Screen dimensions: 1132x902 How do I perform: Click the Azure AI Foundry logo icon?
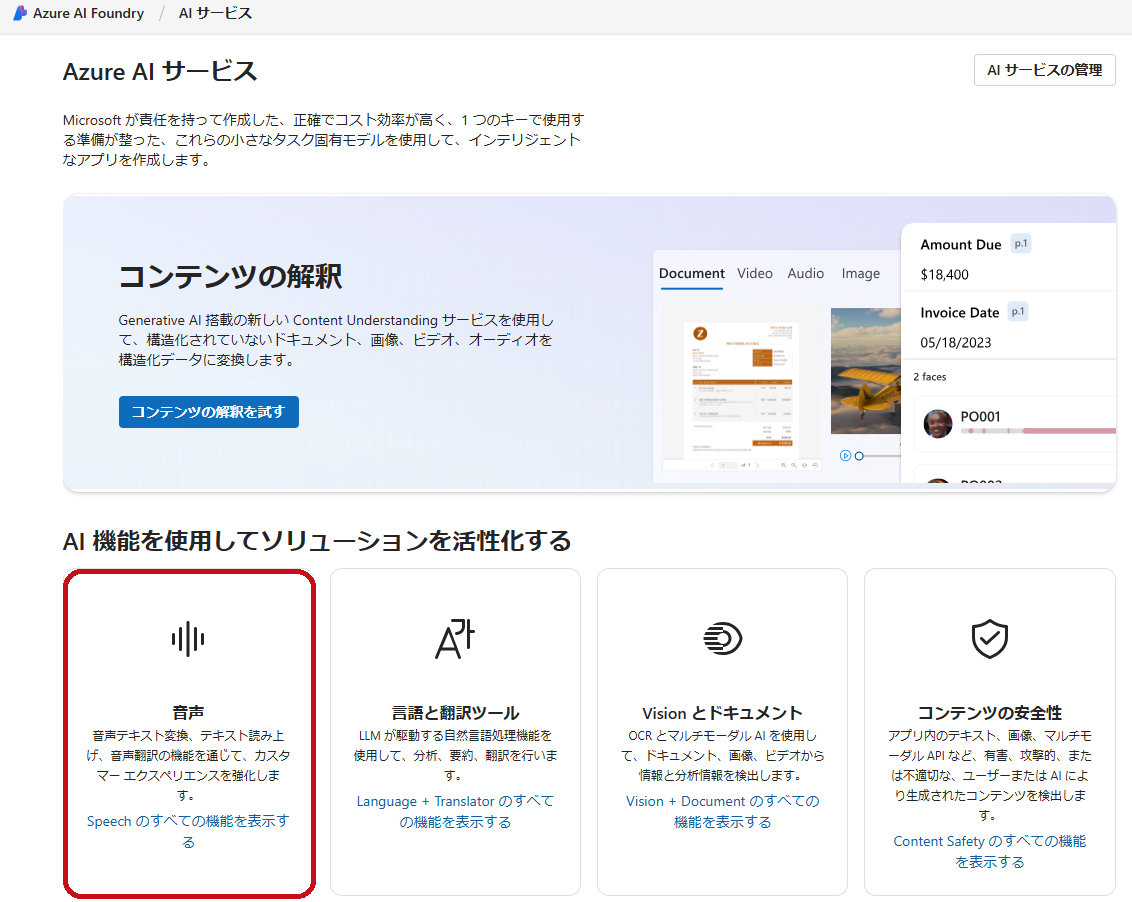[20, 13]
